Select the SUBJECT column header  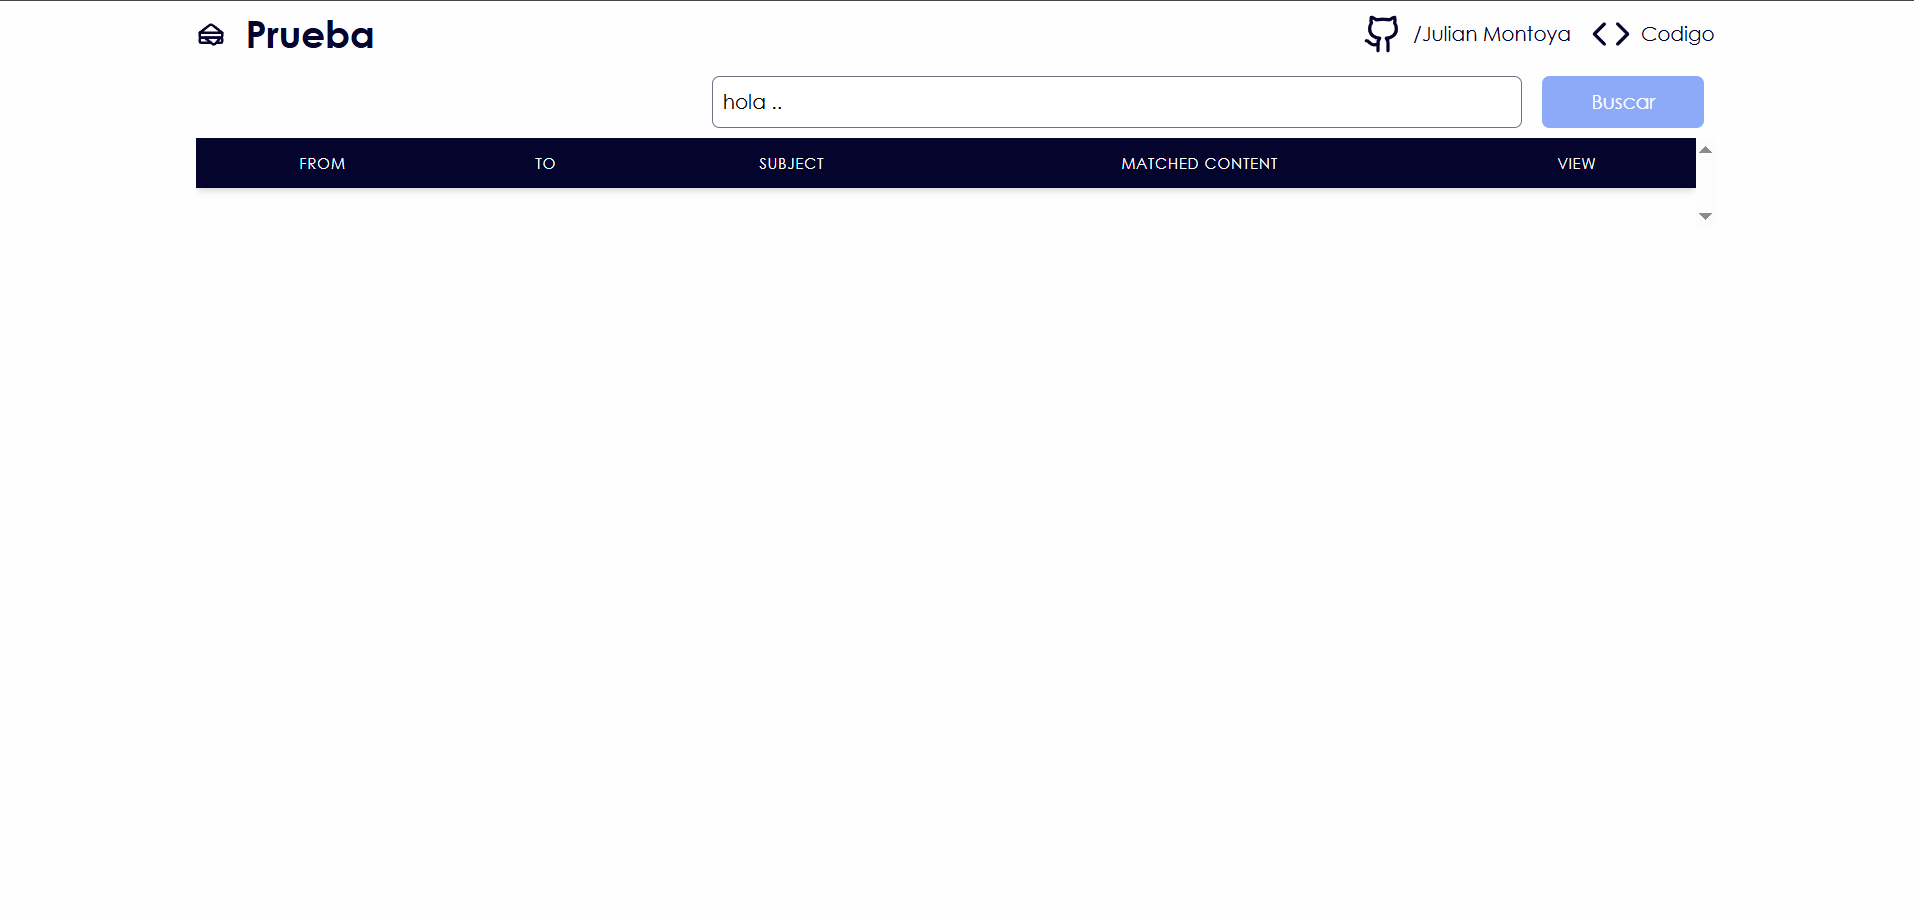coord(791,164)
